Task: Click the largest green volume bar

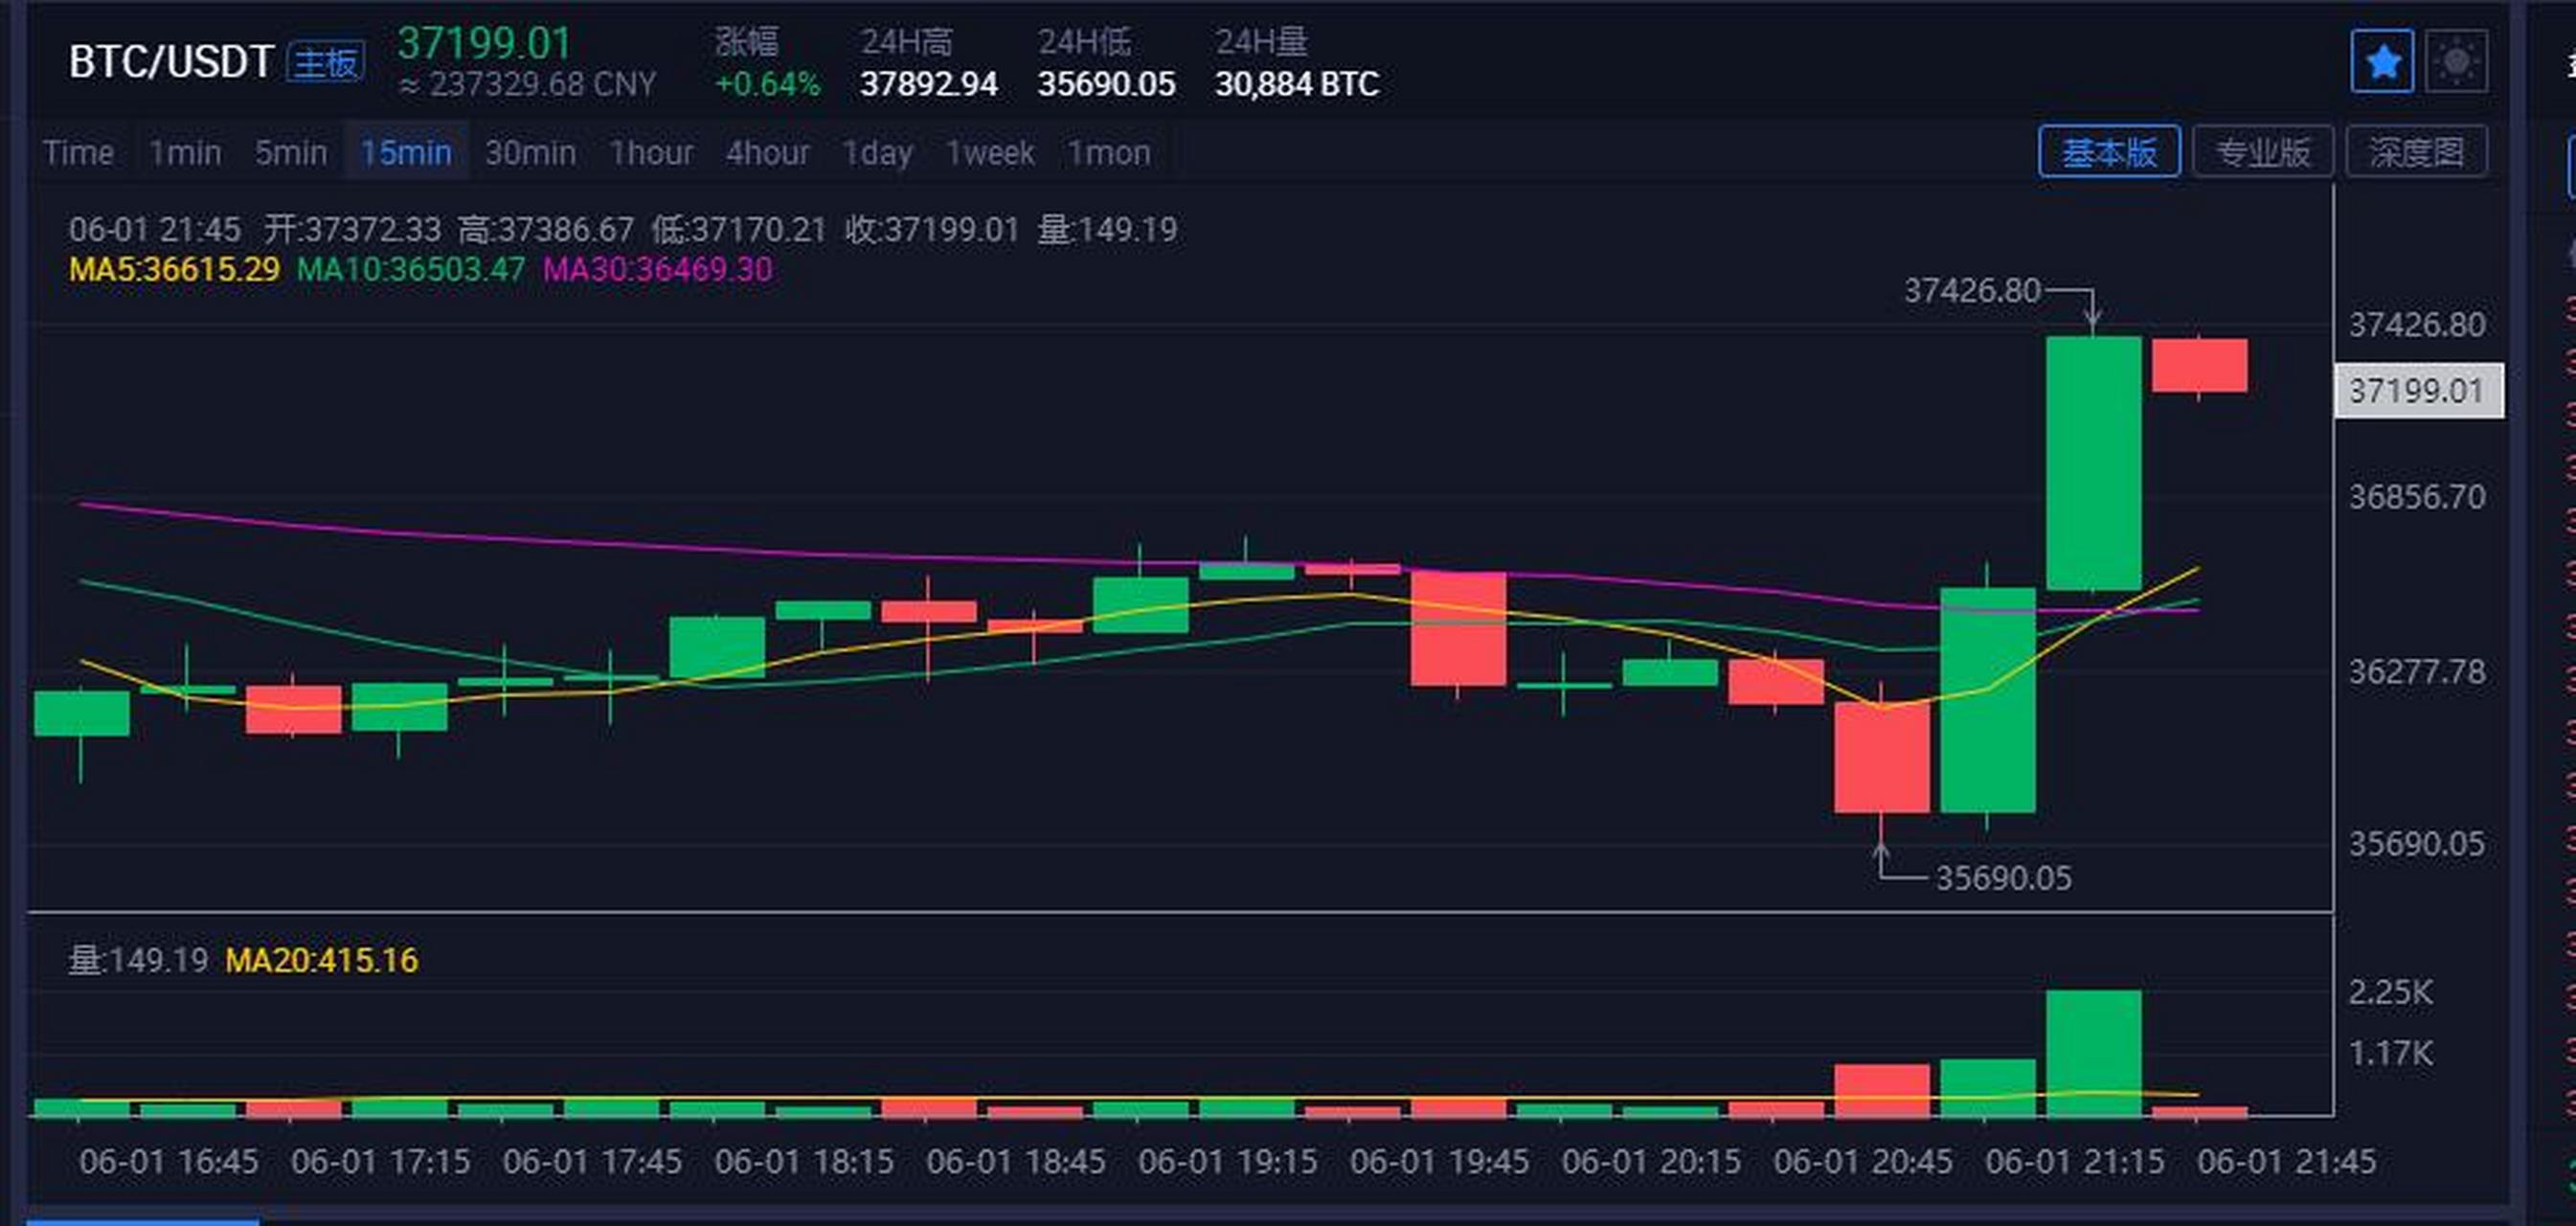Action: tap(2093, 1052)
